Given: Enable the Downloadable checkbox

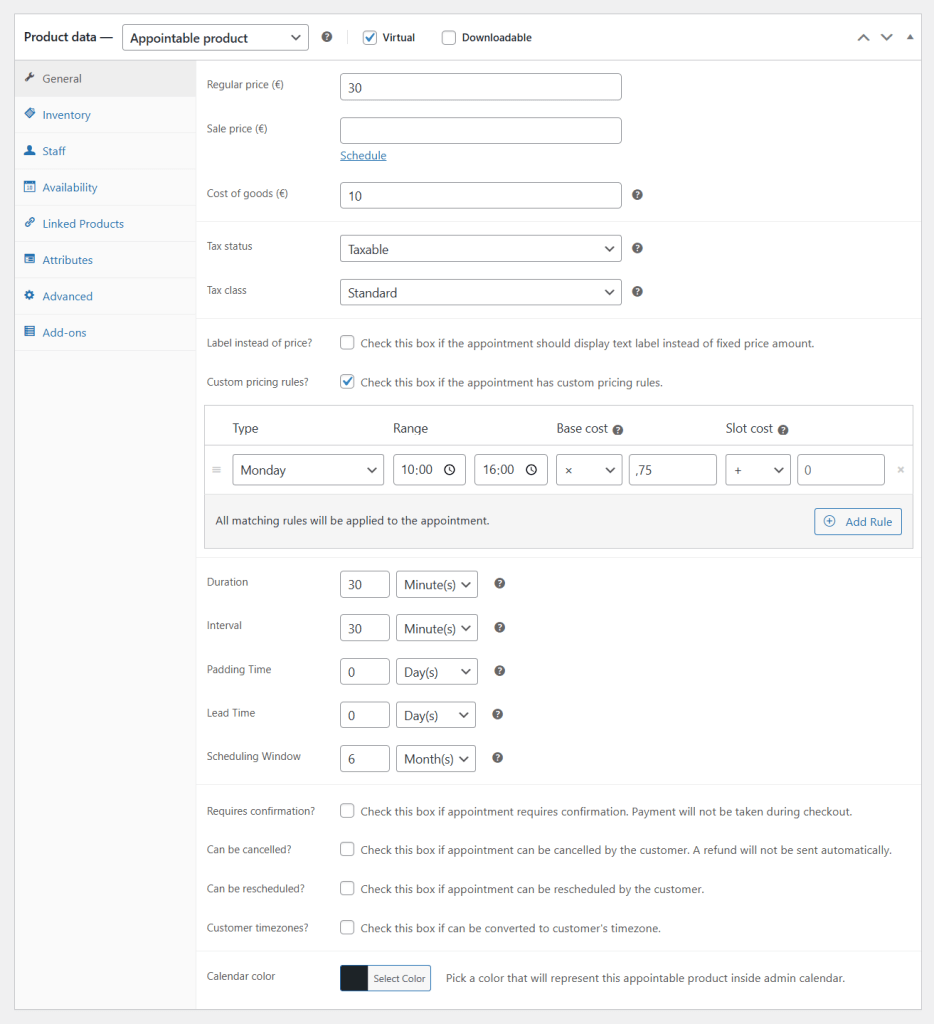Looking at the screenshot, I should point(449,38).
